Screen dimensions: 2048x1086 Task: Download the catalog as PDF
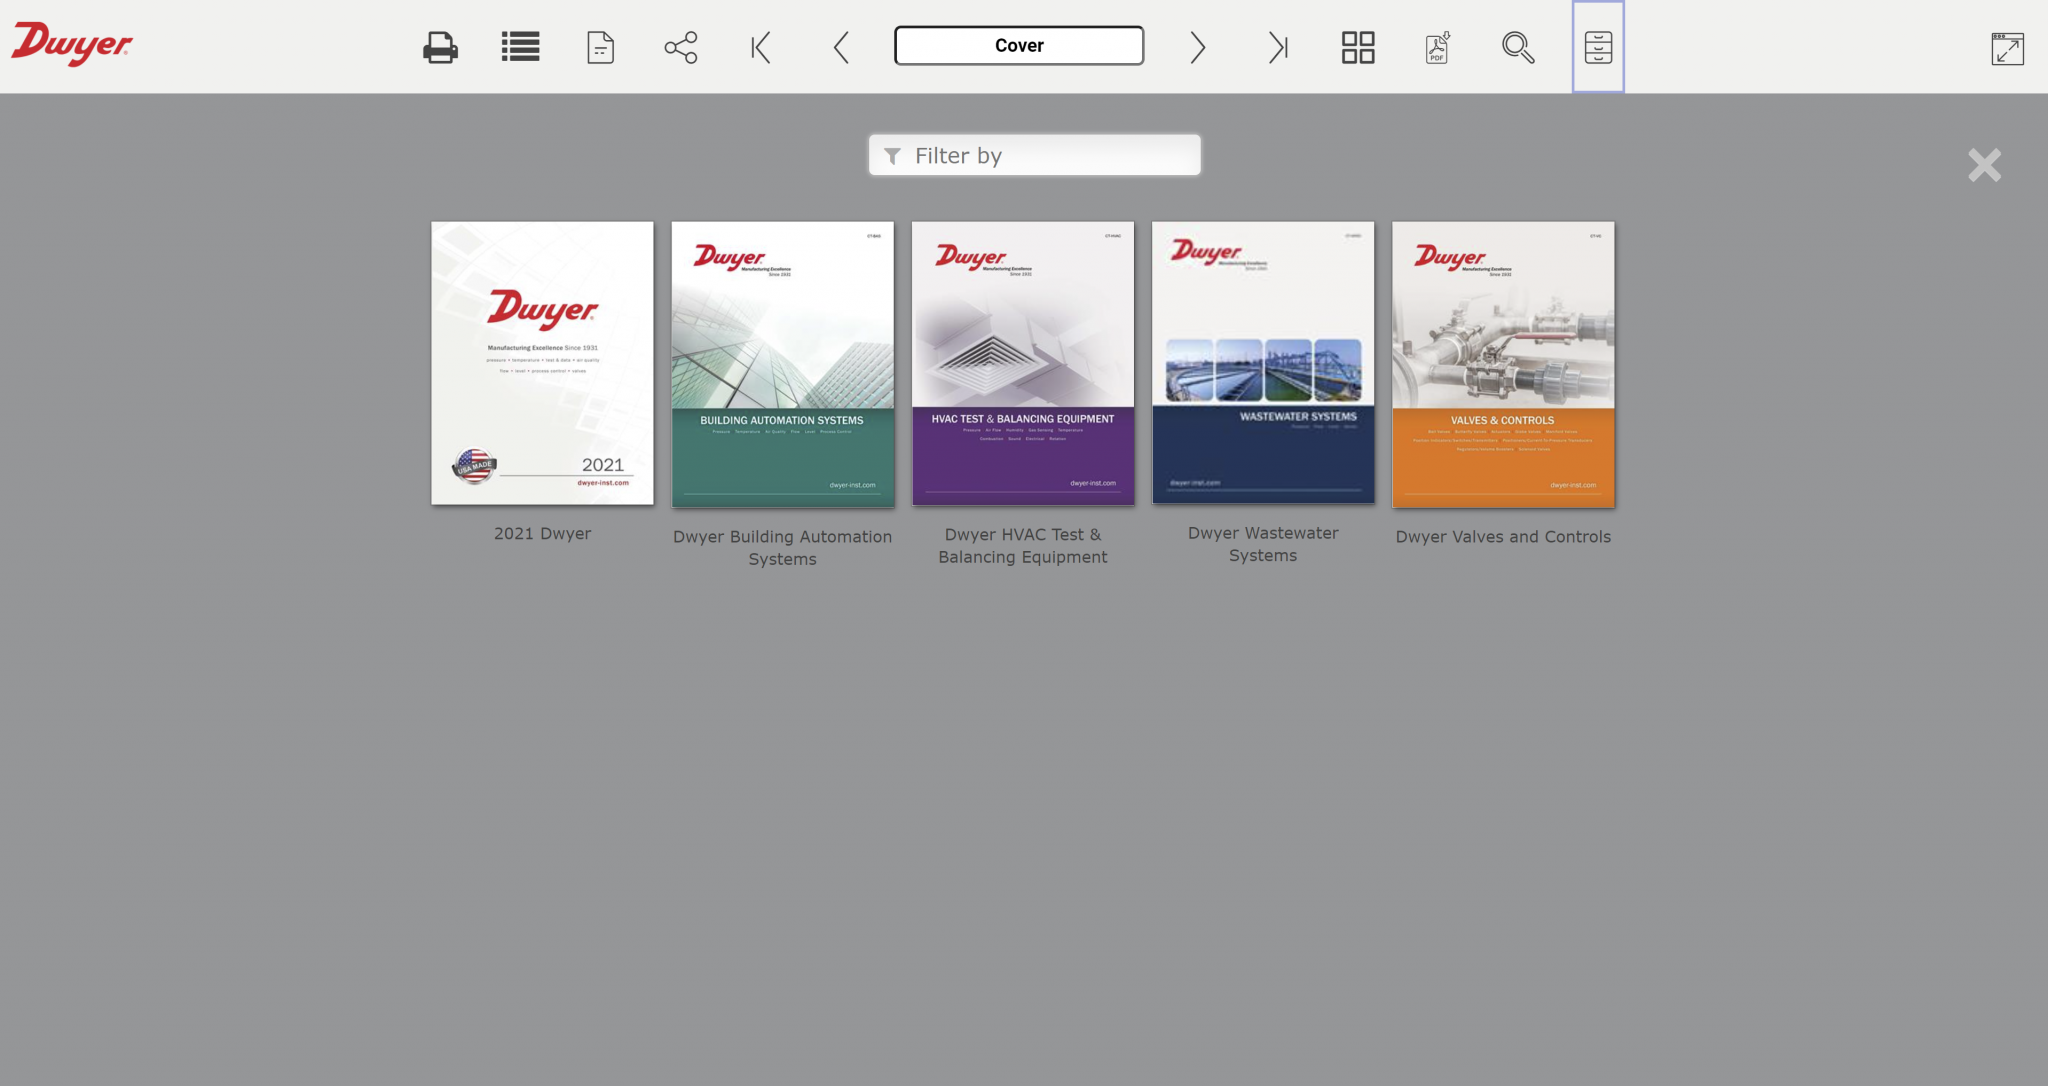tap(1437, 46)
